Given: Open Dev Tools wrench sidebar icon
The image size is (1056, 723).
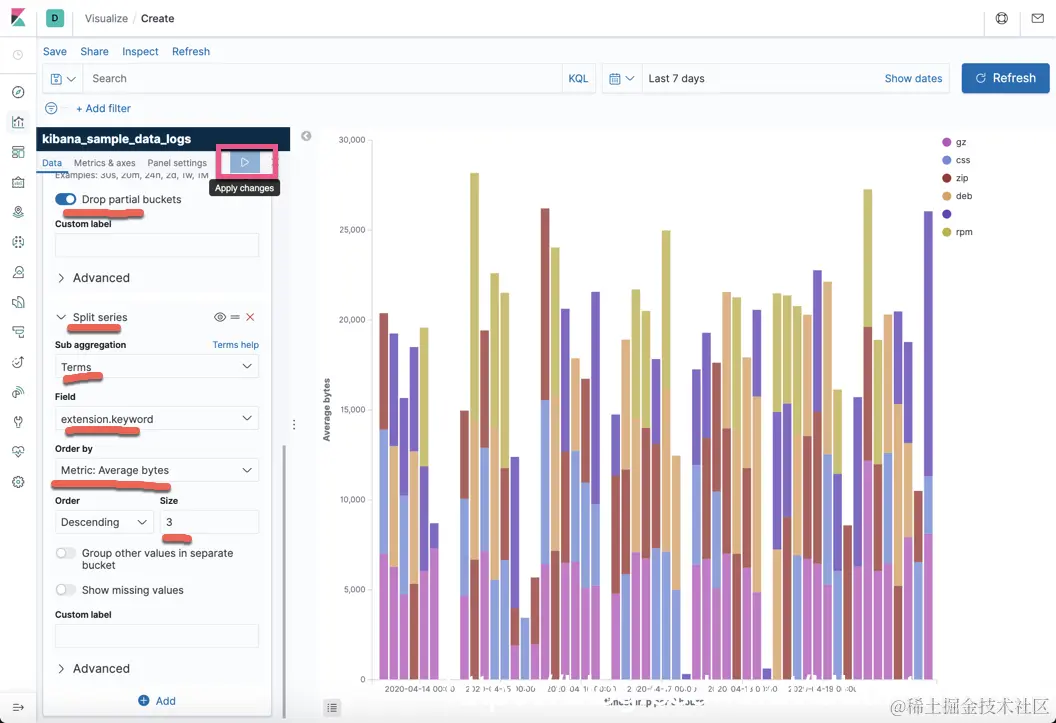Looking at the screenshot, I should pyautogui.click(x=18, y=422).
